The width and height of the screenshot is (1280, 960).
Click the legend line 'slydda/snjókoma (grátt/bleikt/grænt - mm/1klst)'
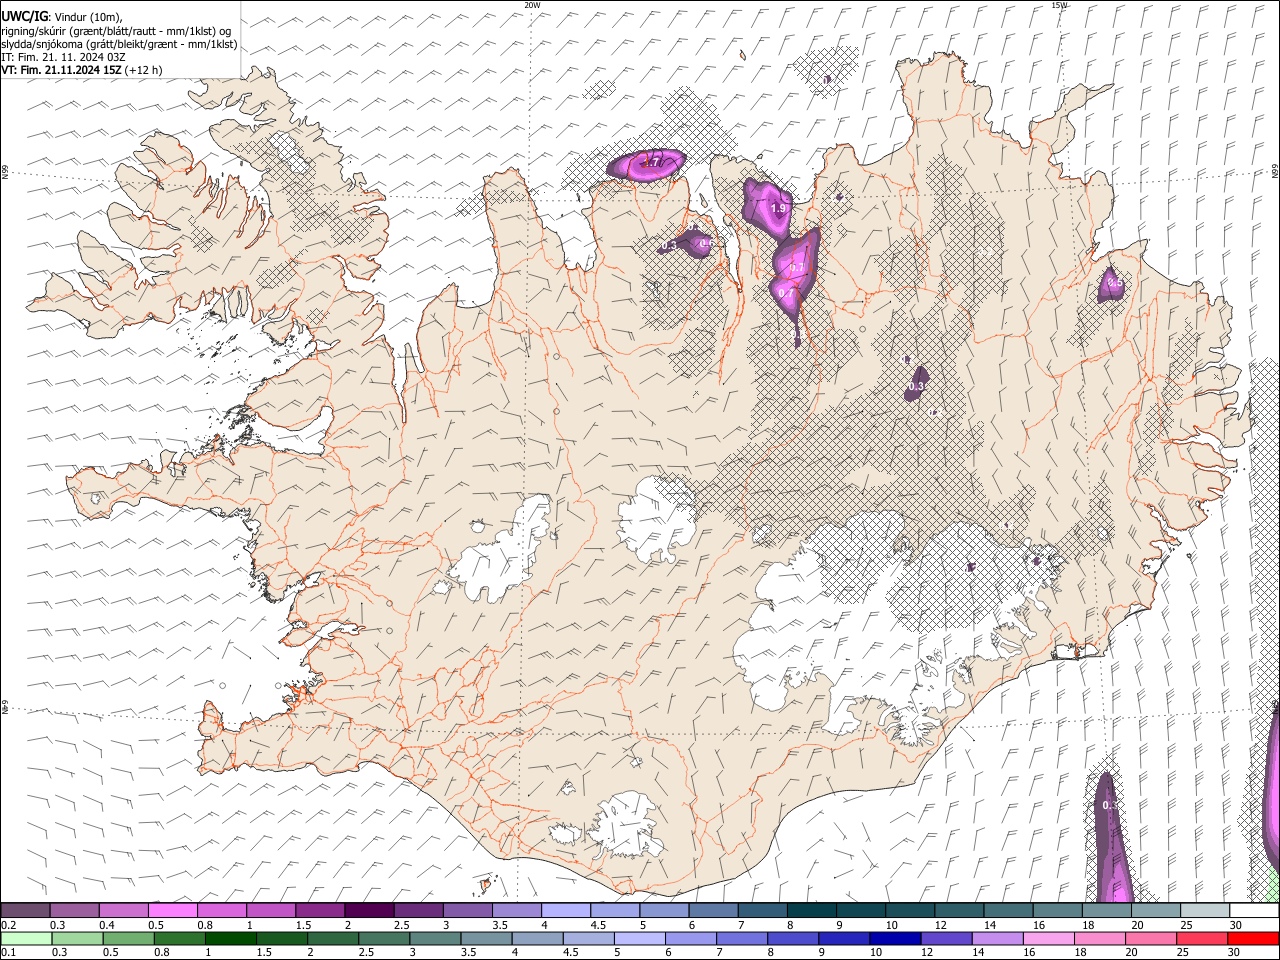[119, 44]
